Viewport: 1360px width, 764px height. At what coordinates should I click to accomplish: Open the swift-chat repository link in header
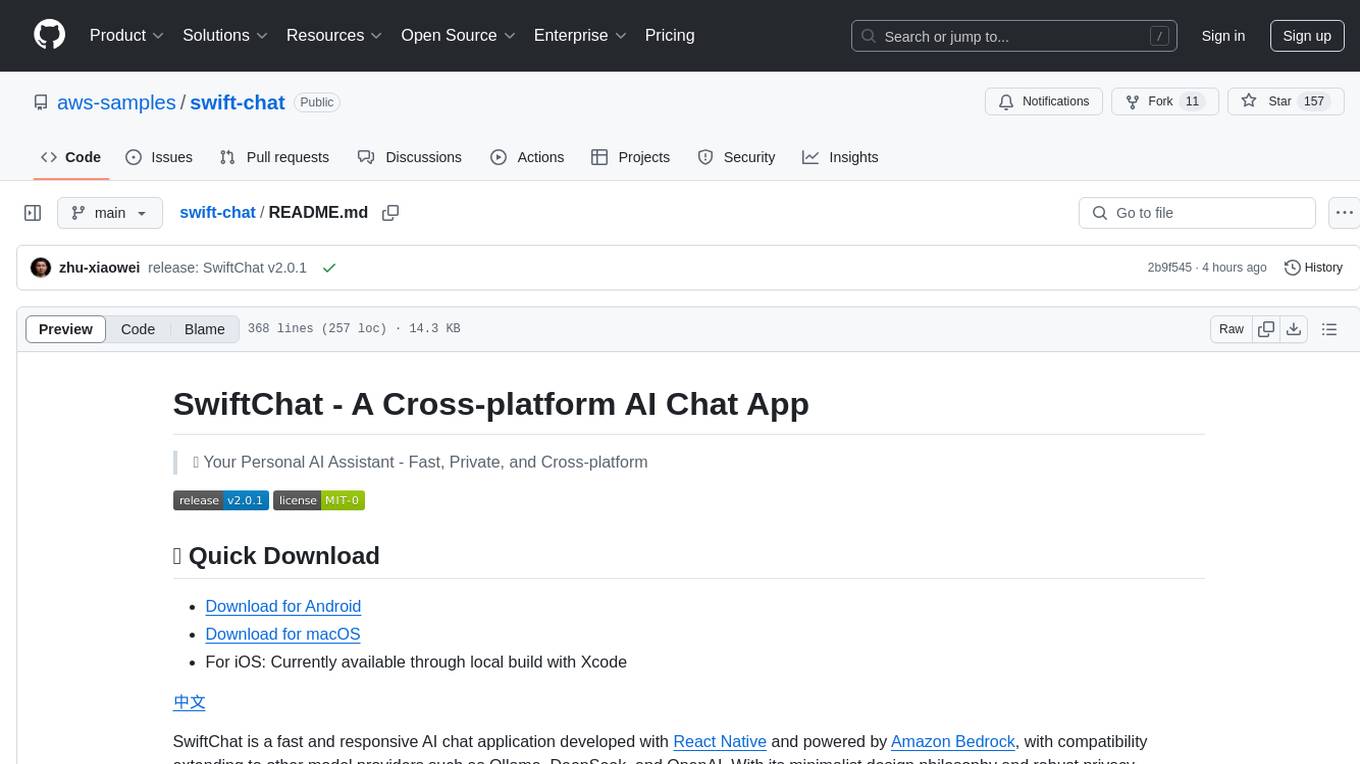click(237, 102)
